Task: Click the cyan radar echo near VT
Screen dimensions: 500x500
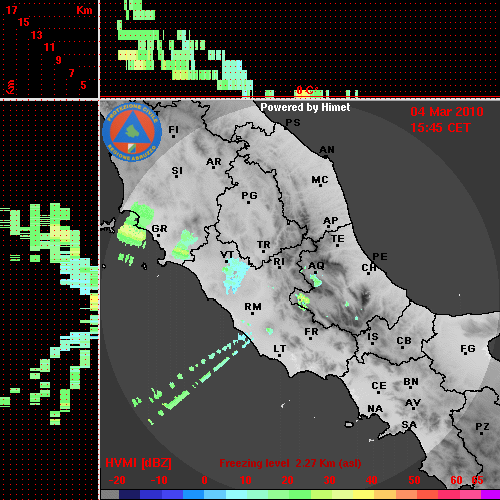Action: (235, 274)
